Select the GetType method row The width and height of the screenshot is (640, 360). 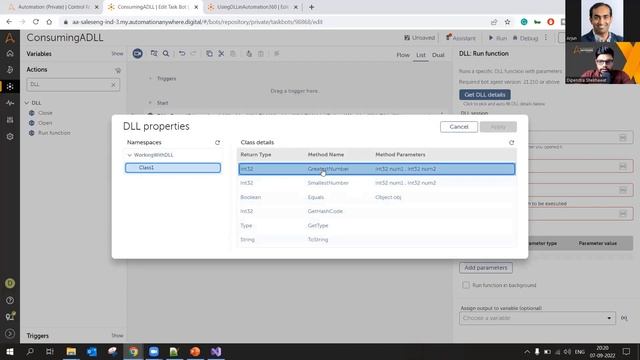[377, 225]
